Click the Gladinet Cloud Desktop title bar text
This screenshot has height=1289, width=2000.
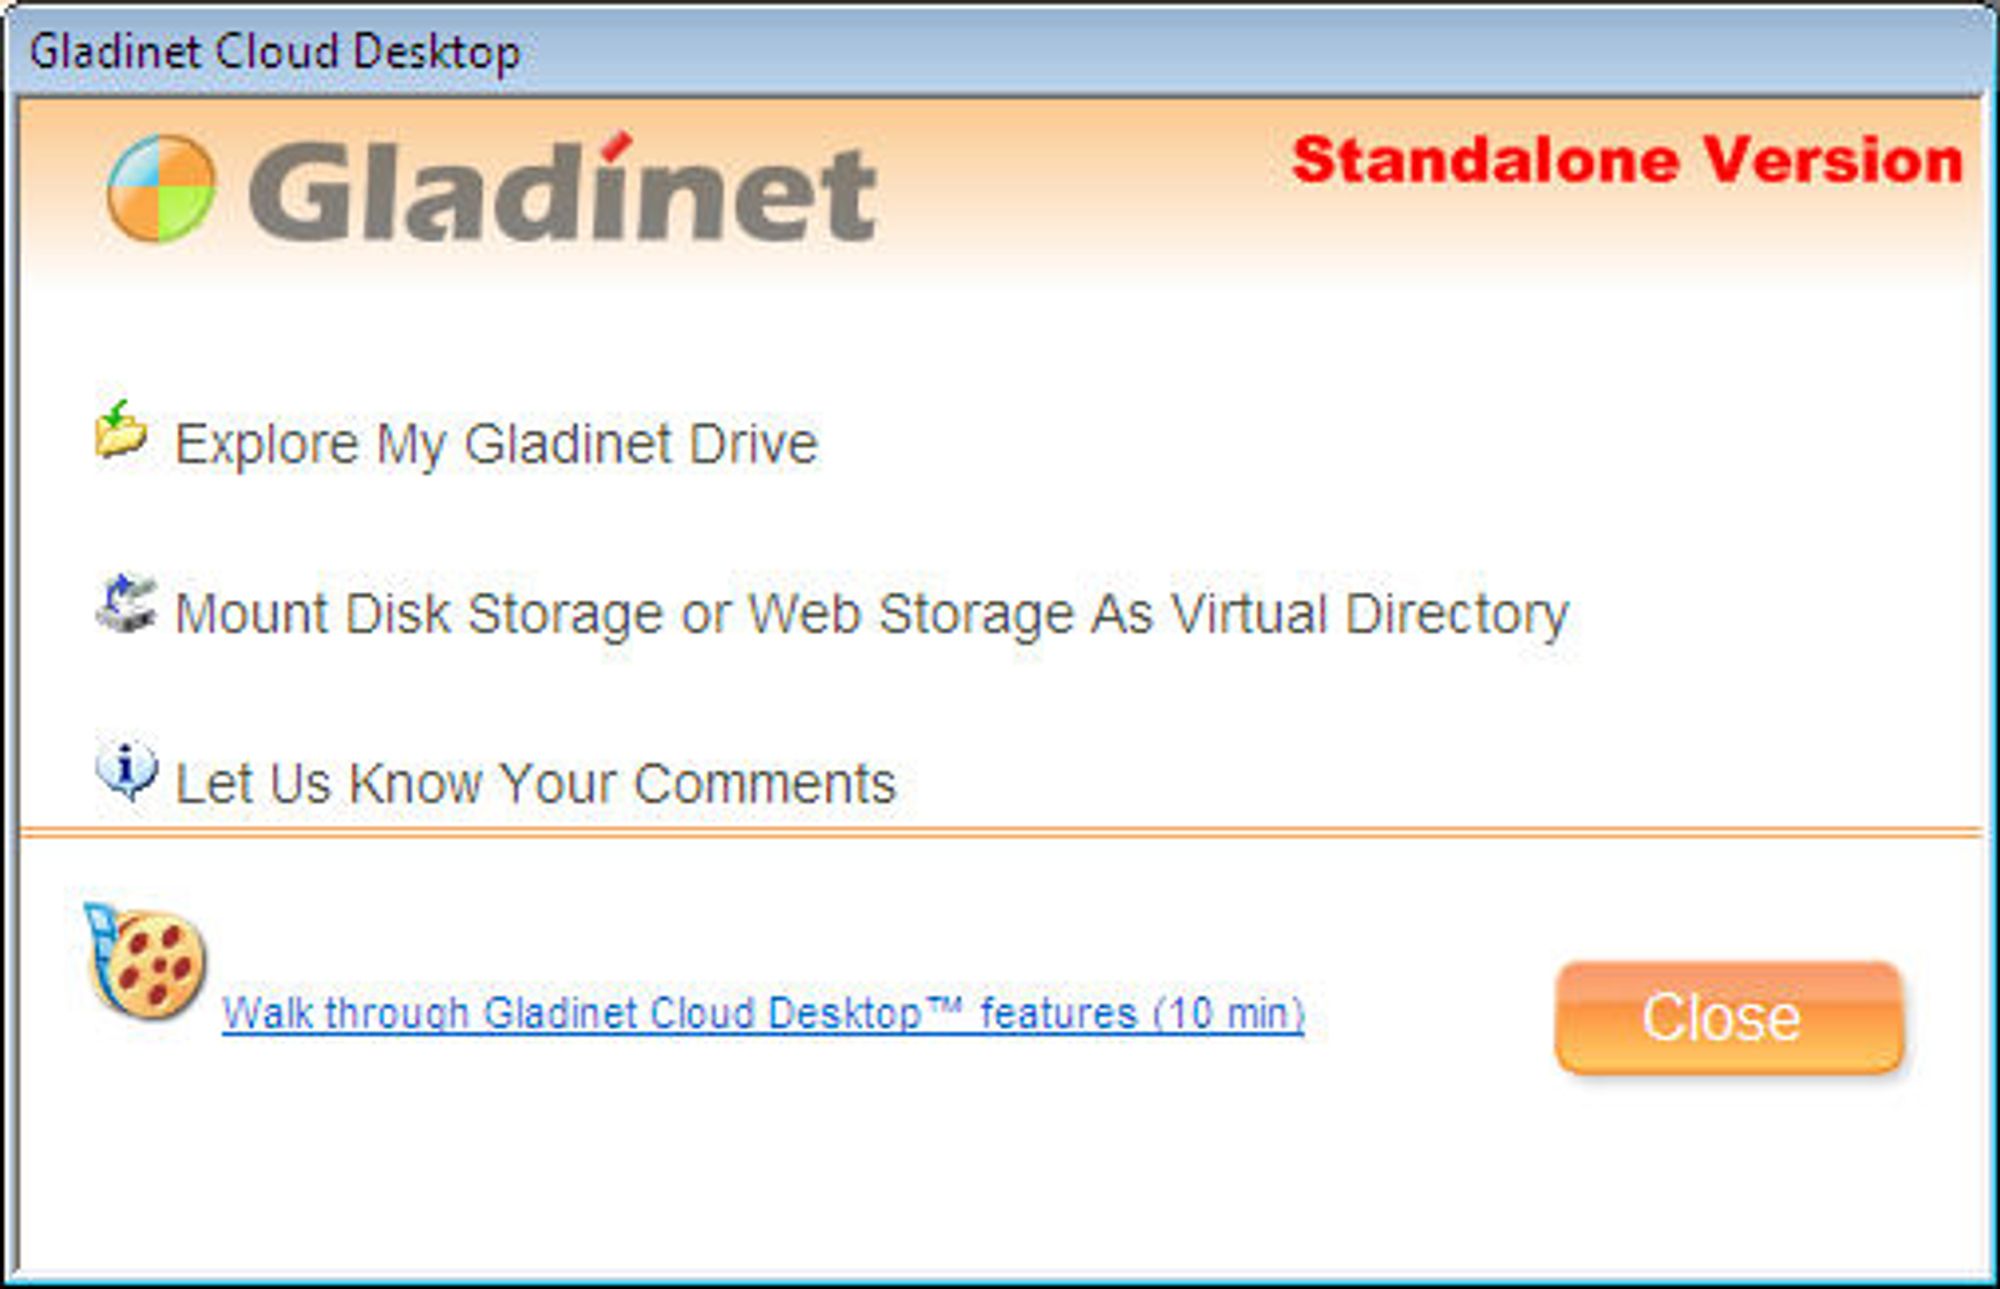tap(275, 51)
